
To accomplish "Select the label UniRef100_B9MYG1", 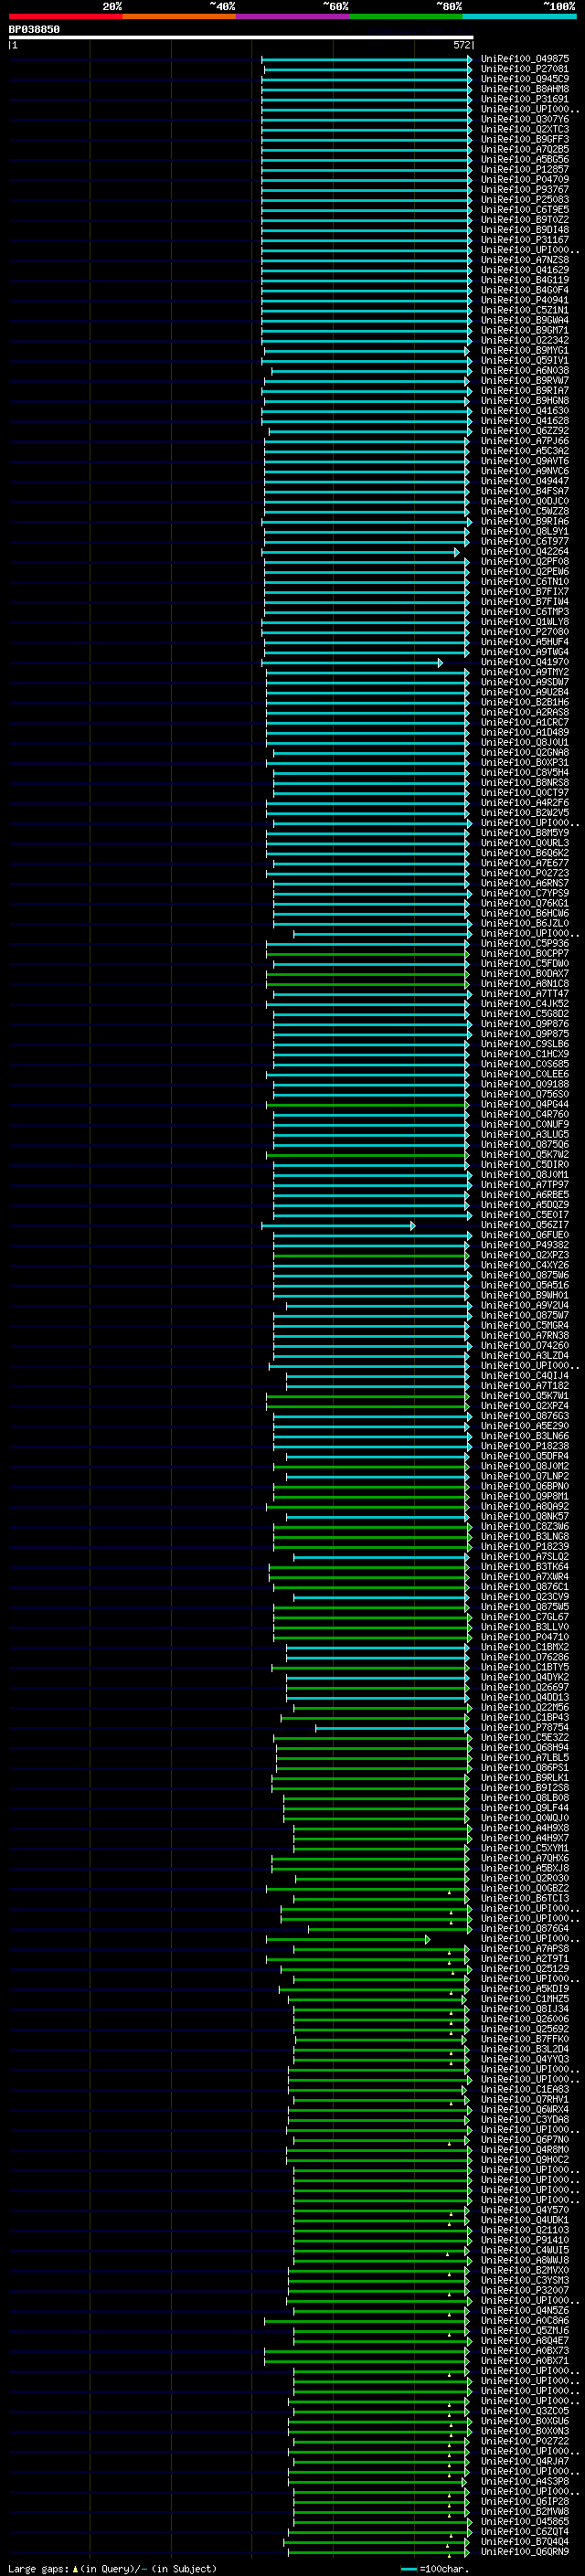I will coord(524,350).
